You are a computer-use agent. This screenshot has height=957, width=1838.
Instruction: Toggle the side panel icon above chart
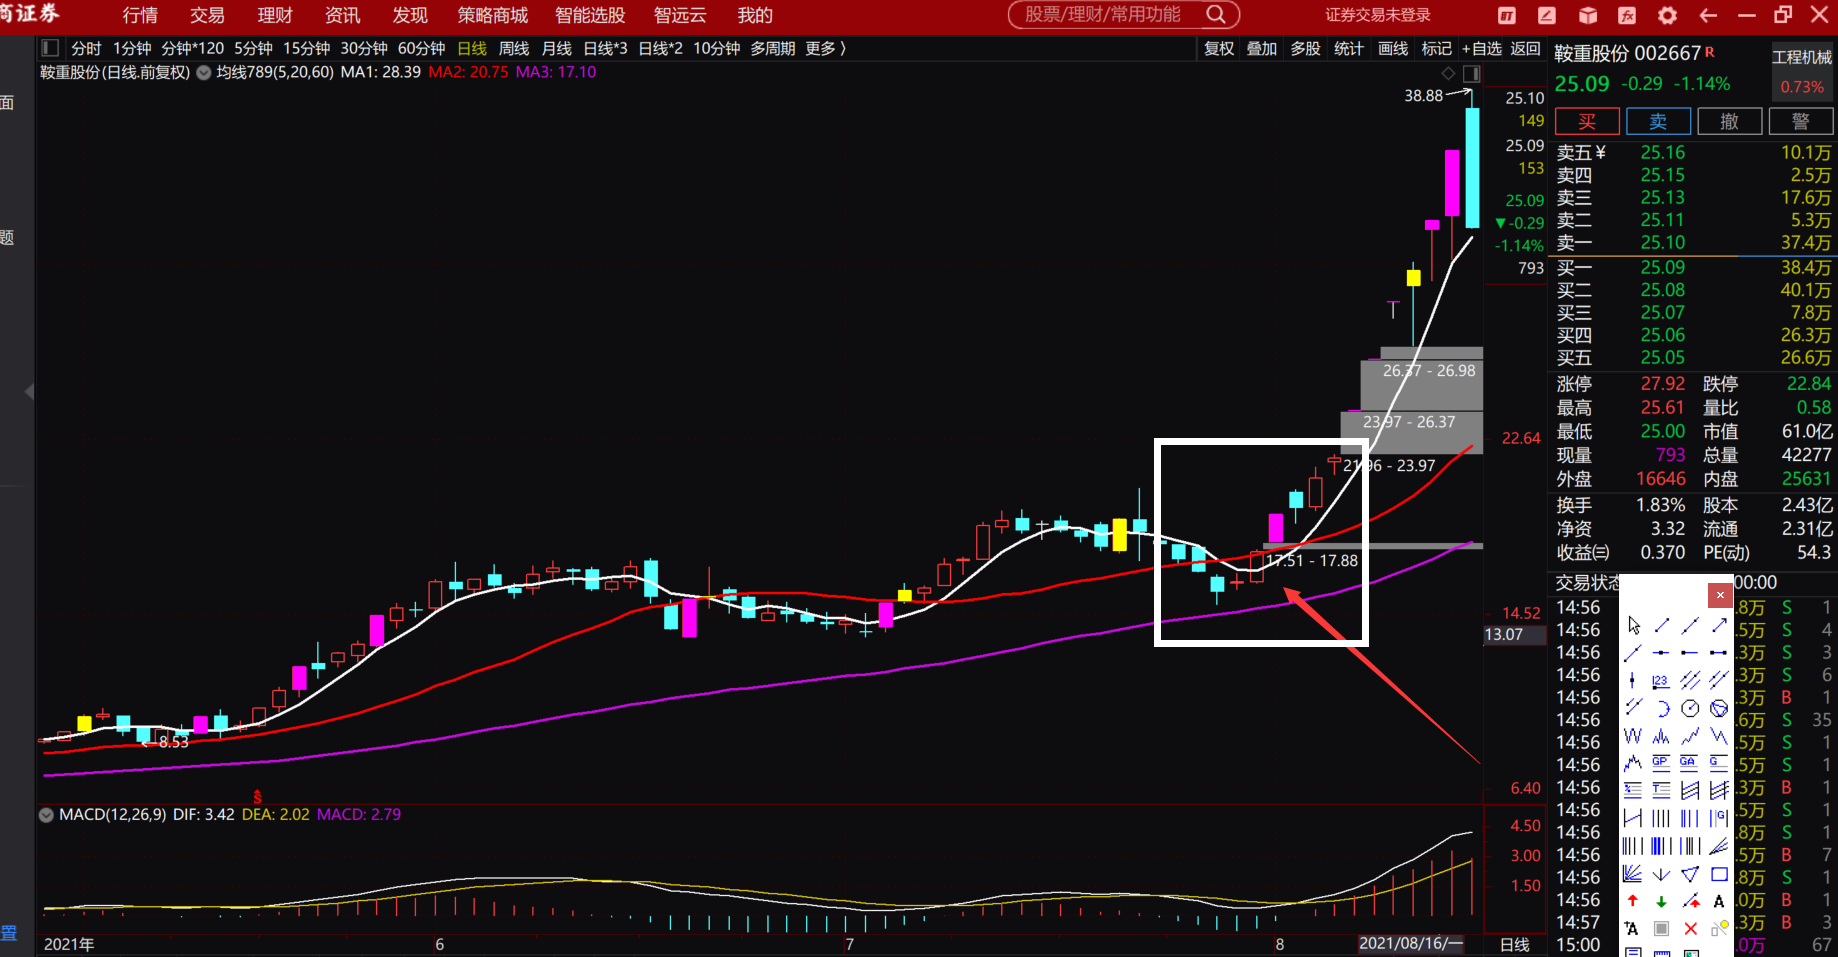click(x=1471, y=73)
